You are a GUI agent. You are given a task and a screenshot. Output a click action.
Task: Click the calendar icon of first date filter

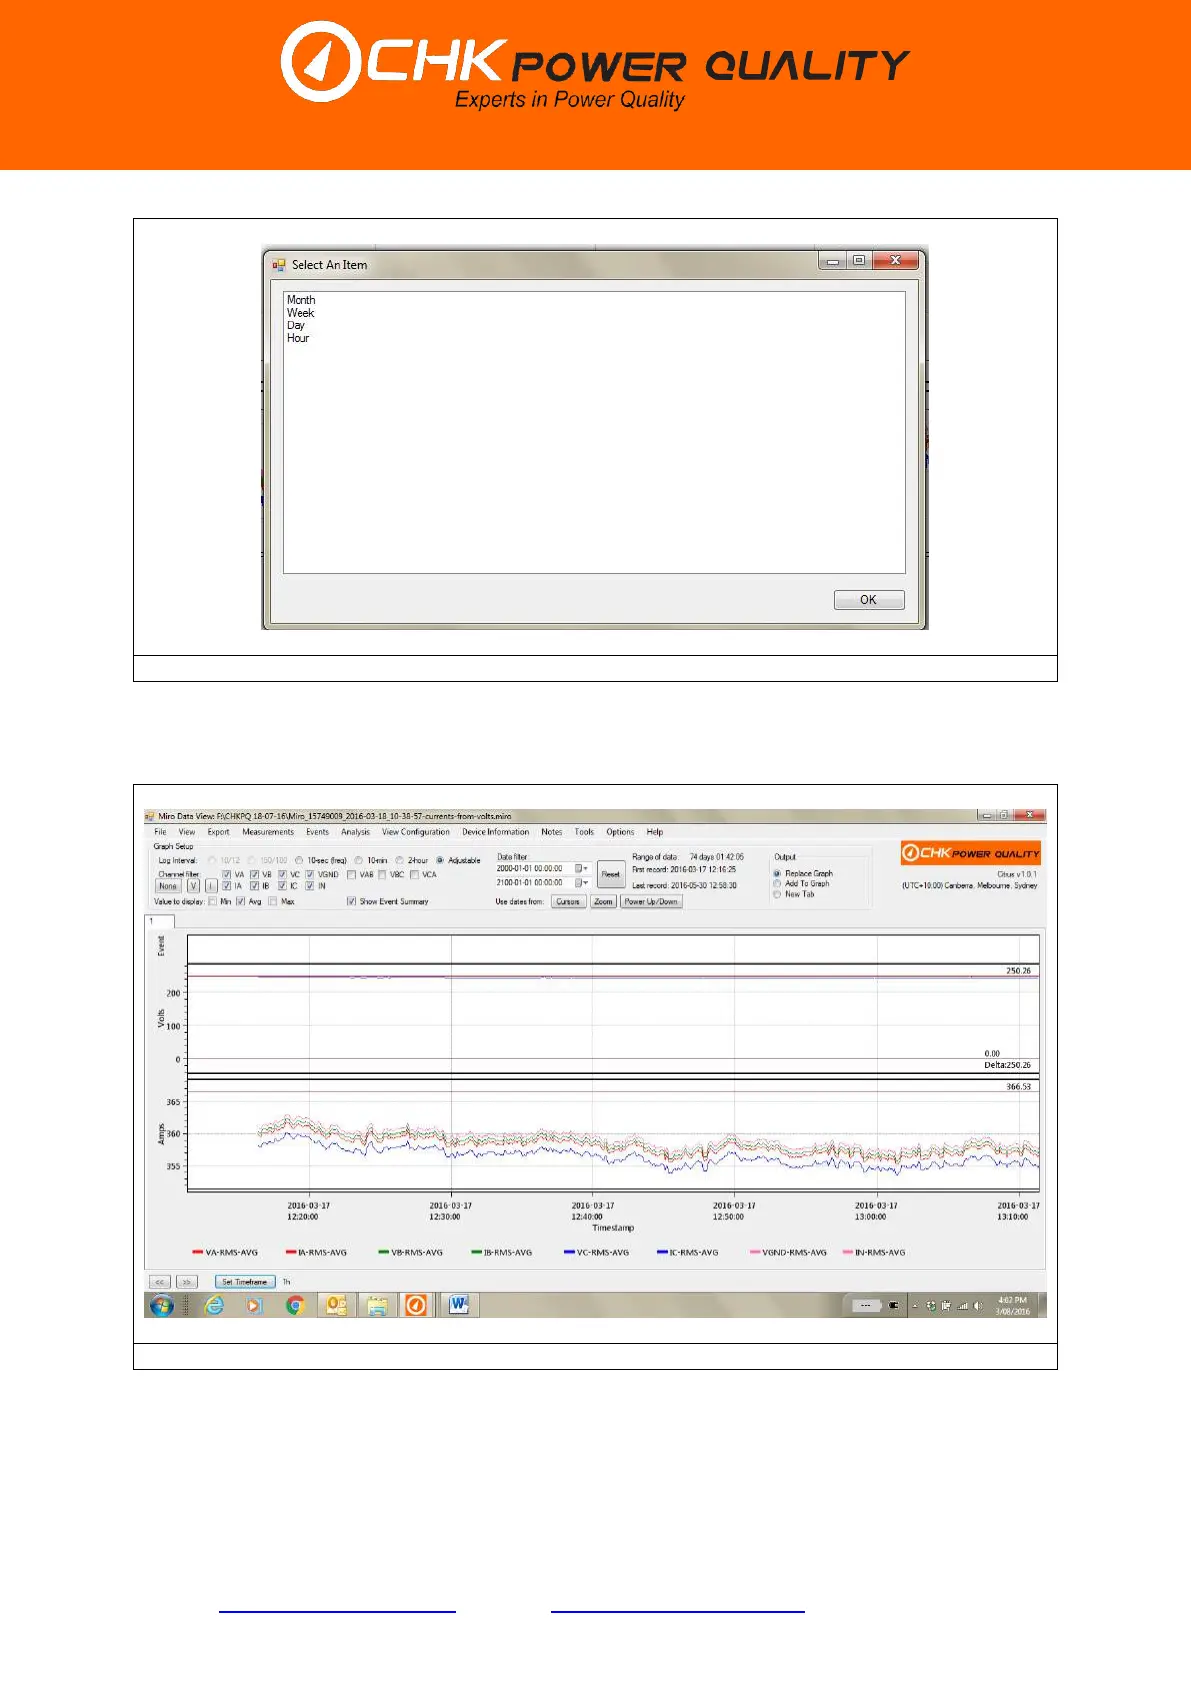581,868
